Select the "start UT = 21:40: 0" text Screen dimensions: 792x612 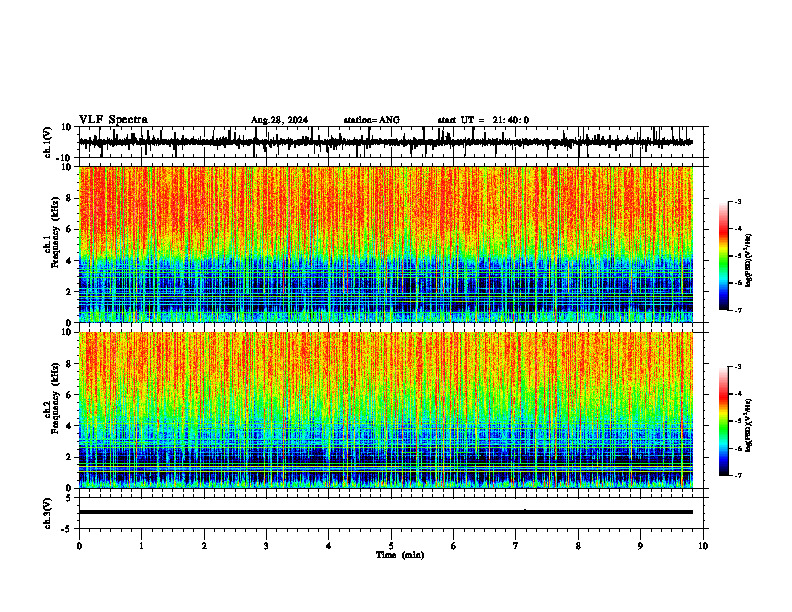(483, 120)
